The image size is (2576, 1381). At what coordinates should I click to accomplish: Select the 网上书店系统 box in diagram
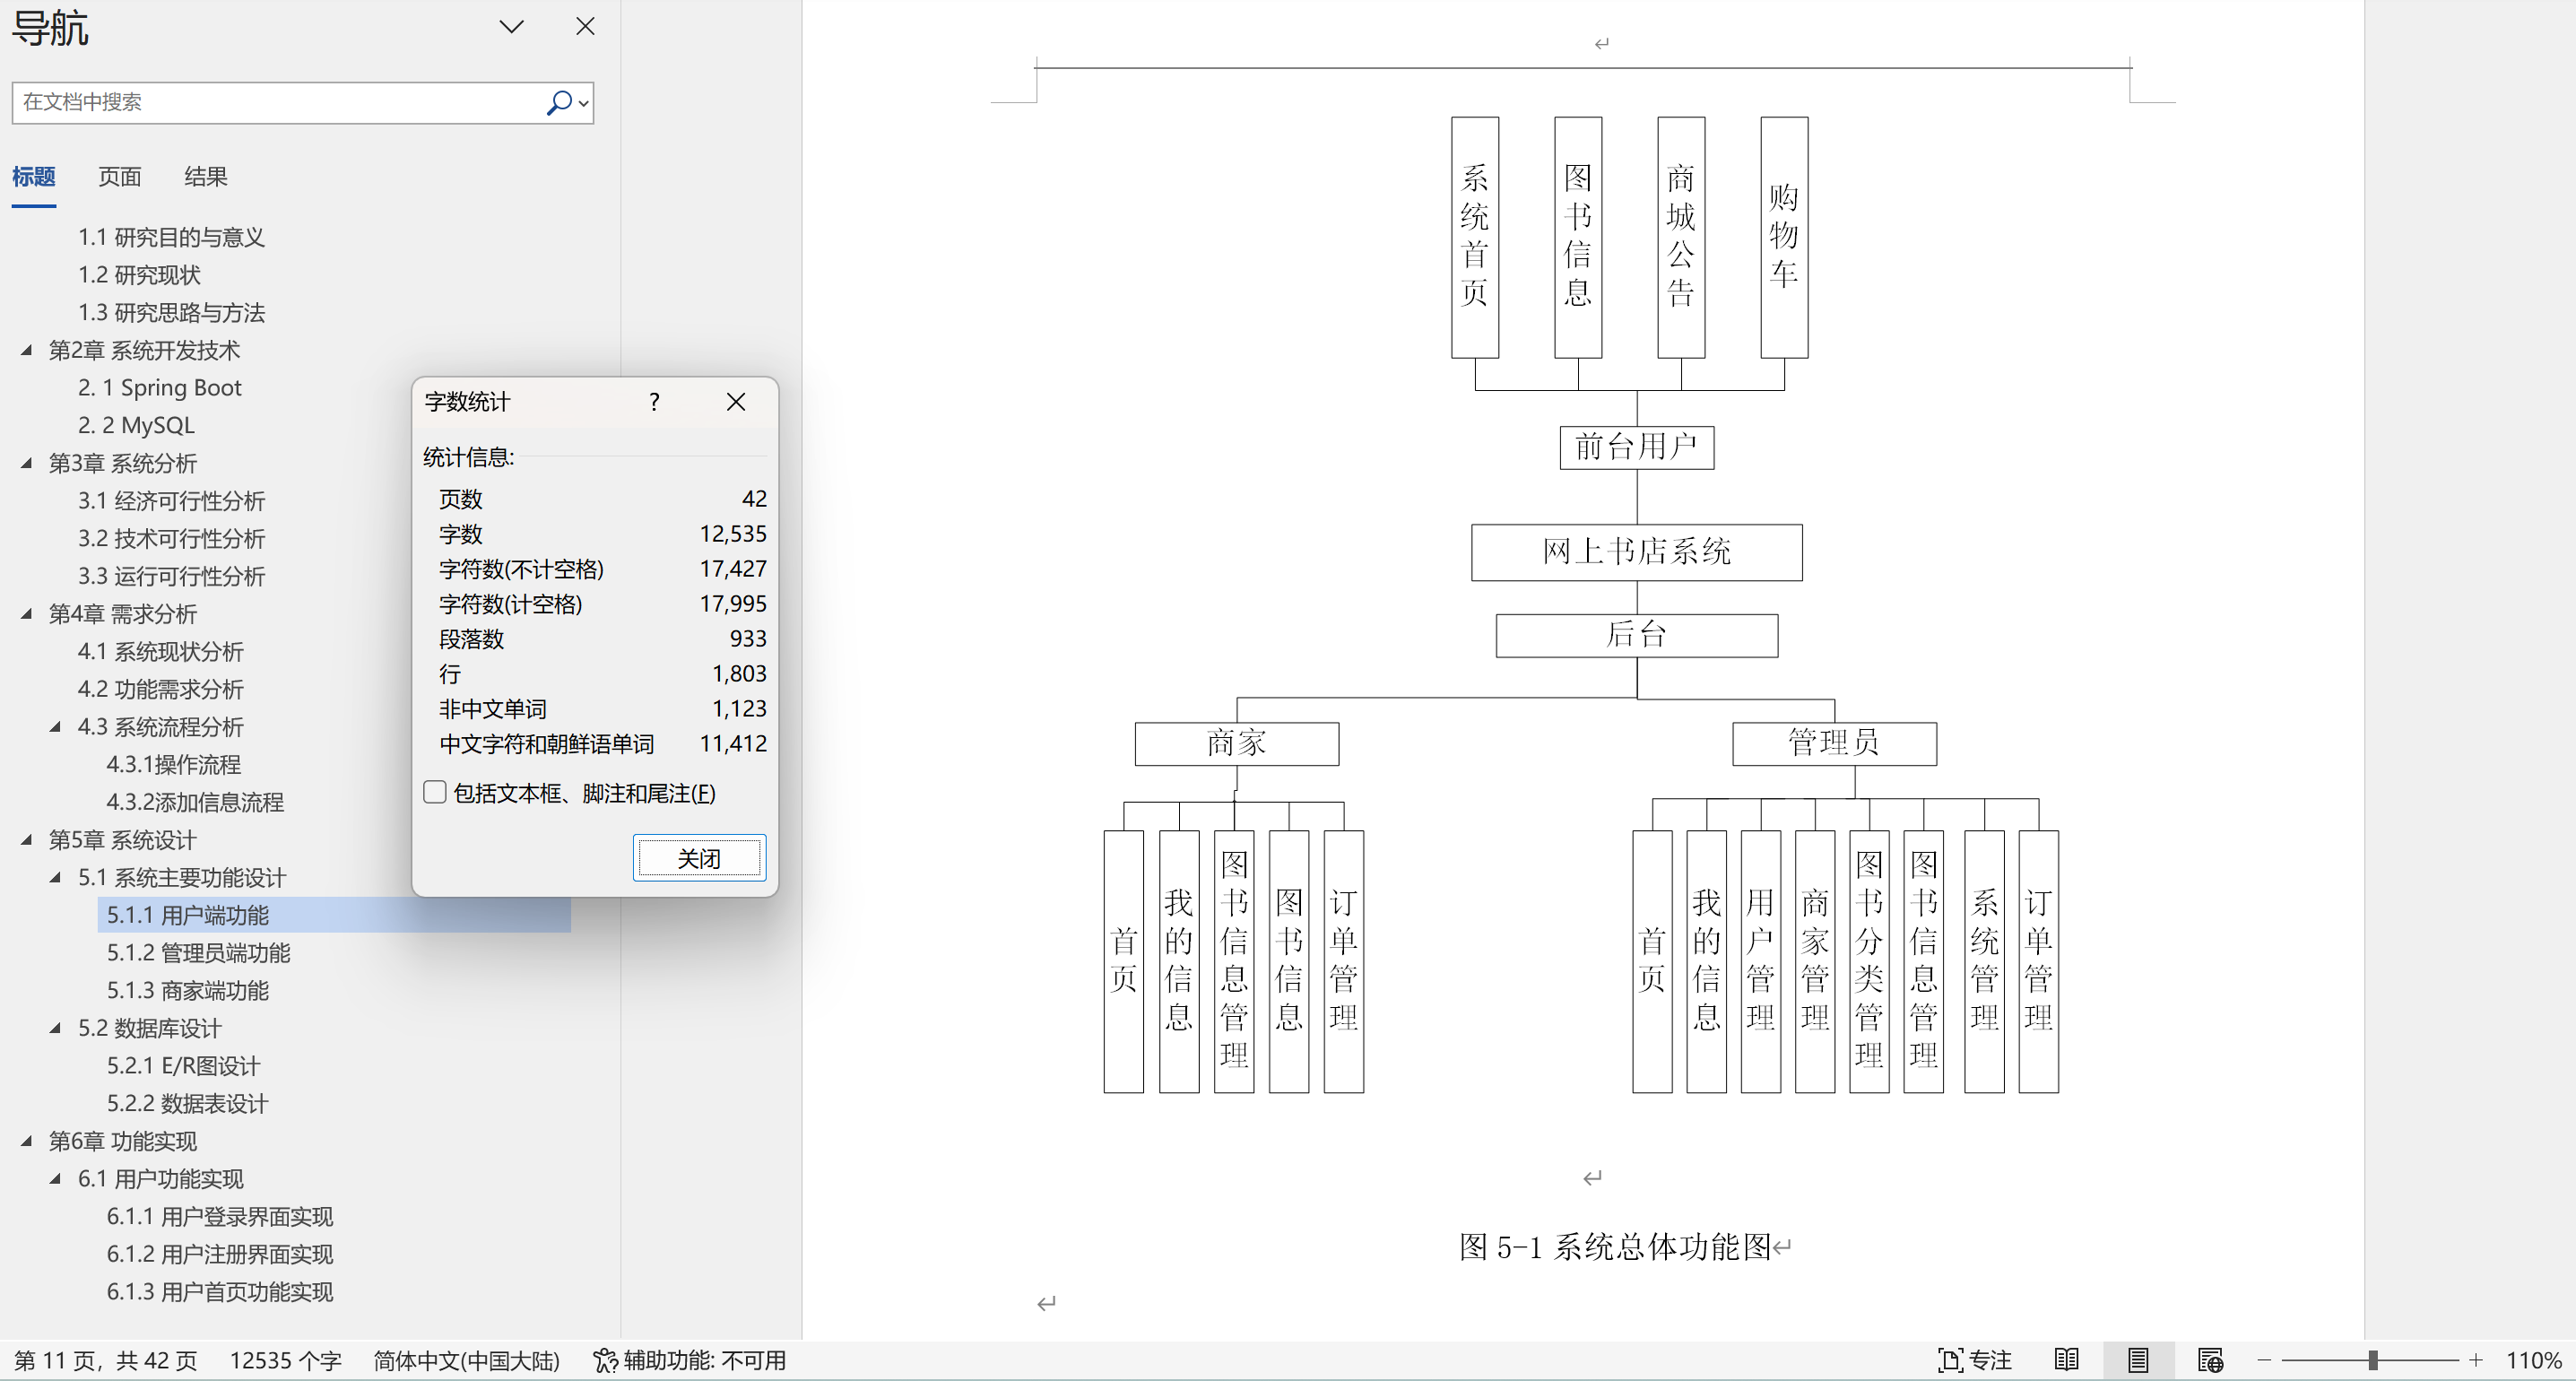[x=1637, y=552]
